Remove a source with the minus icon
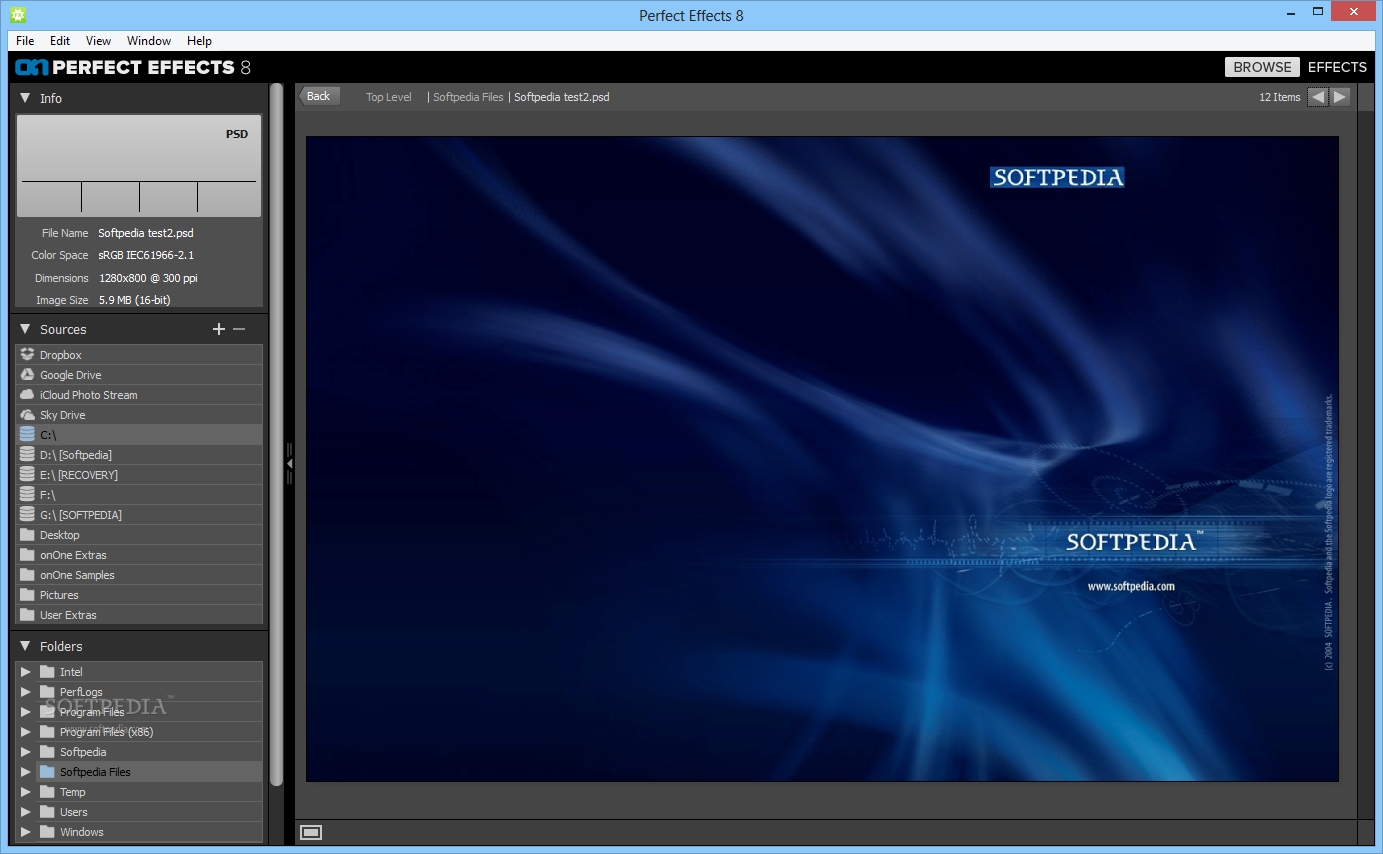 [x=239, y=329]
